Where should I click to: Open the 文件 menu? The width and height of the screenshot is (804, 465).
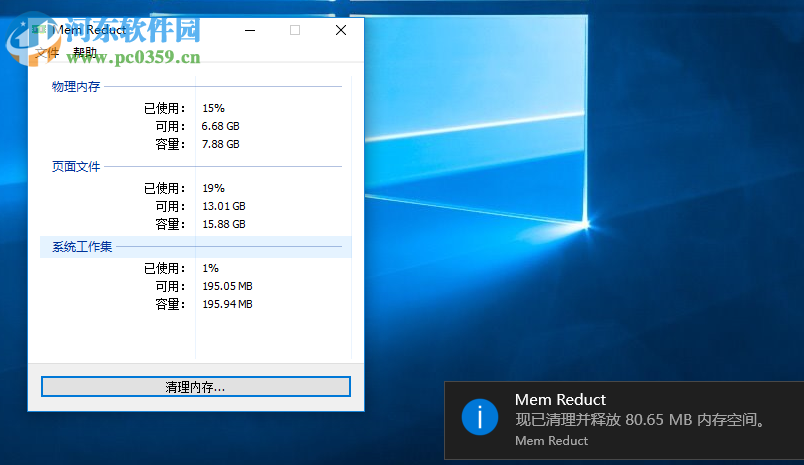point(47,52)
